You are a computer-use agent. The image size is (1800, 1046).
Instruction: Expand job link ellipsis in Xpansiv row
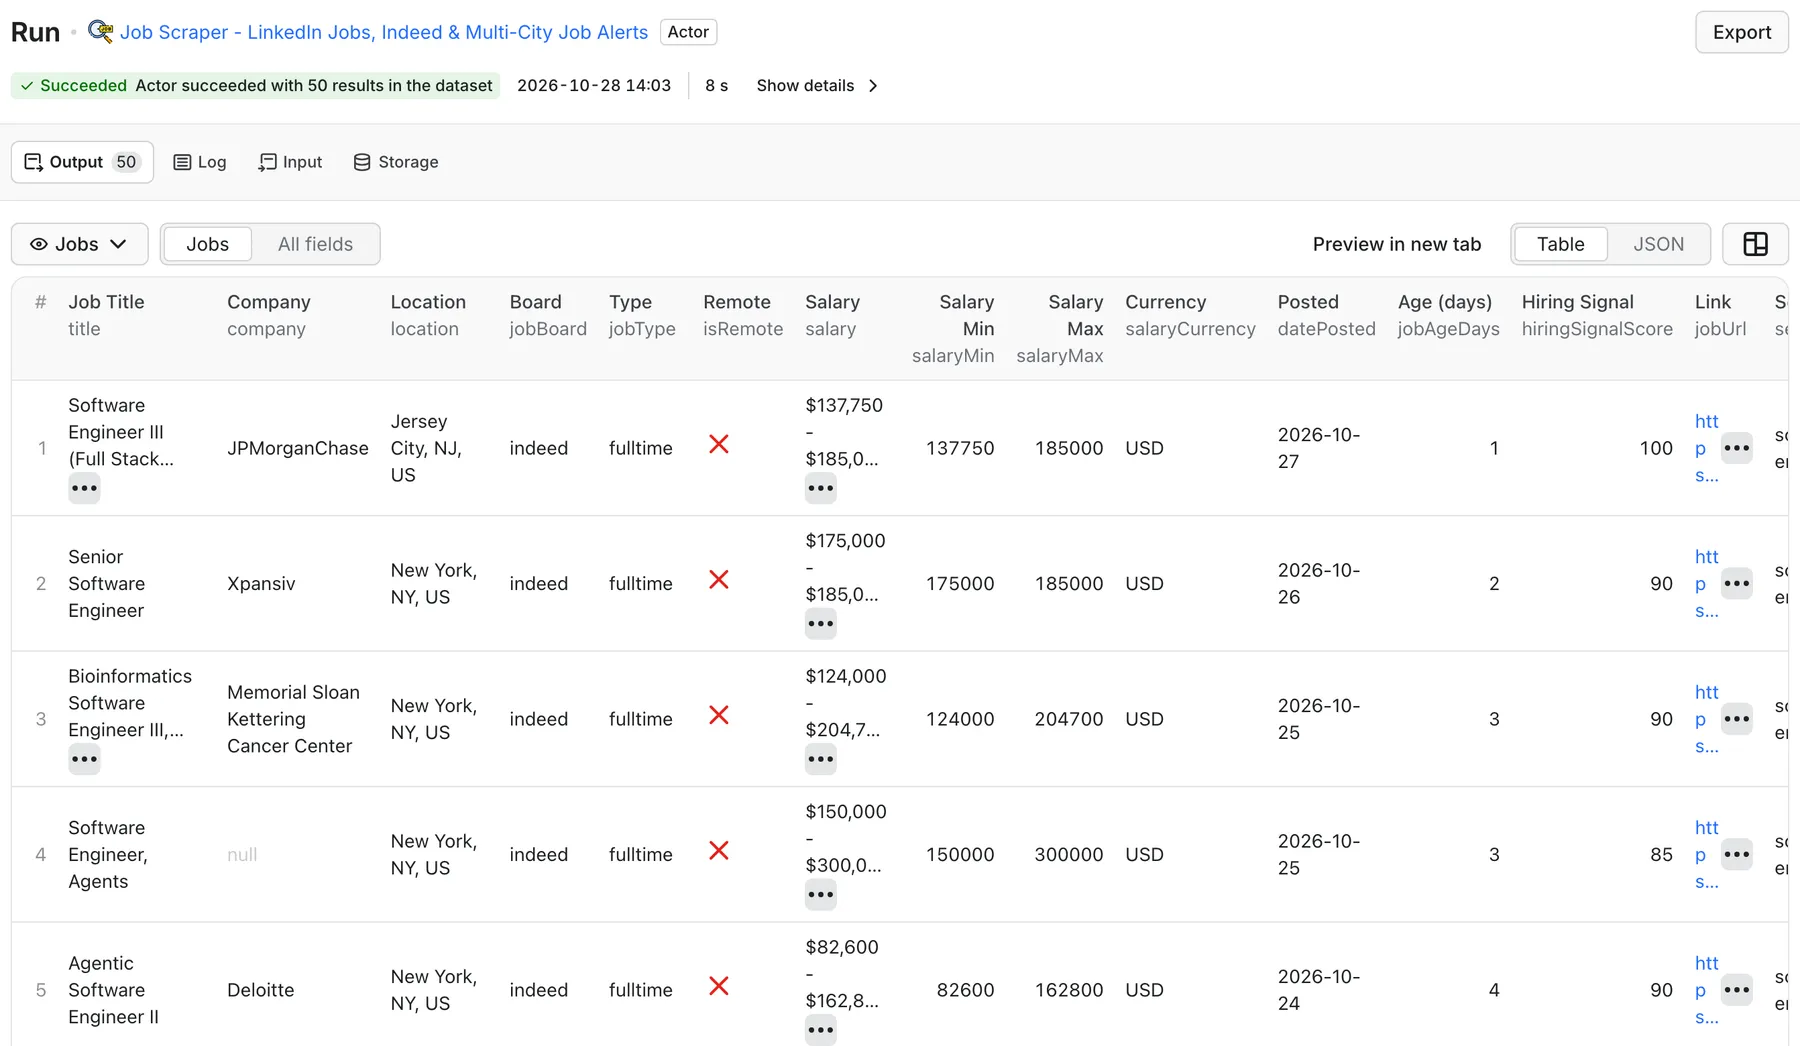[x=1737, y=583]
